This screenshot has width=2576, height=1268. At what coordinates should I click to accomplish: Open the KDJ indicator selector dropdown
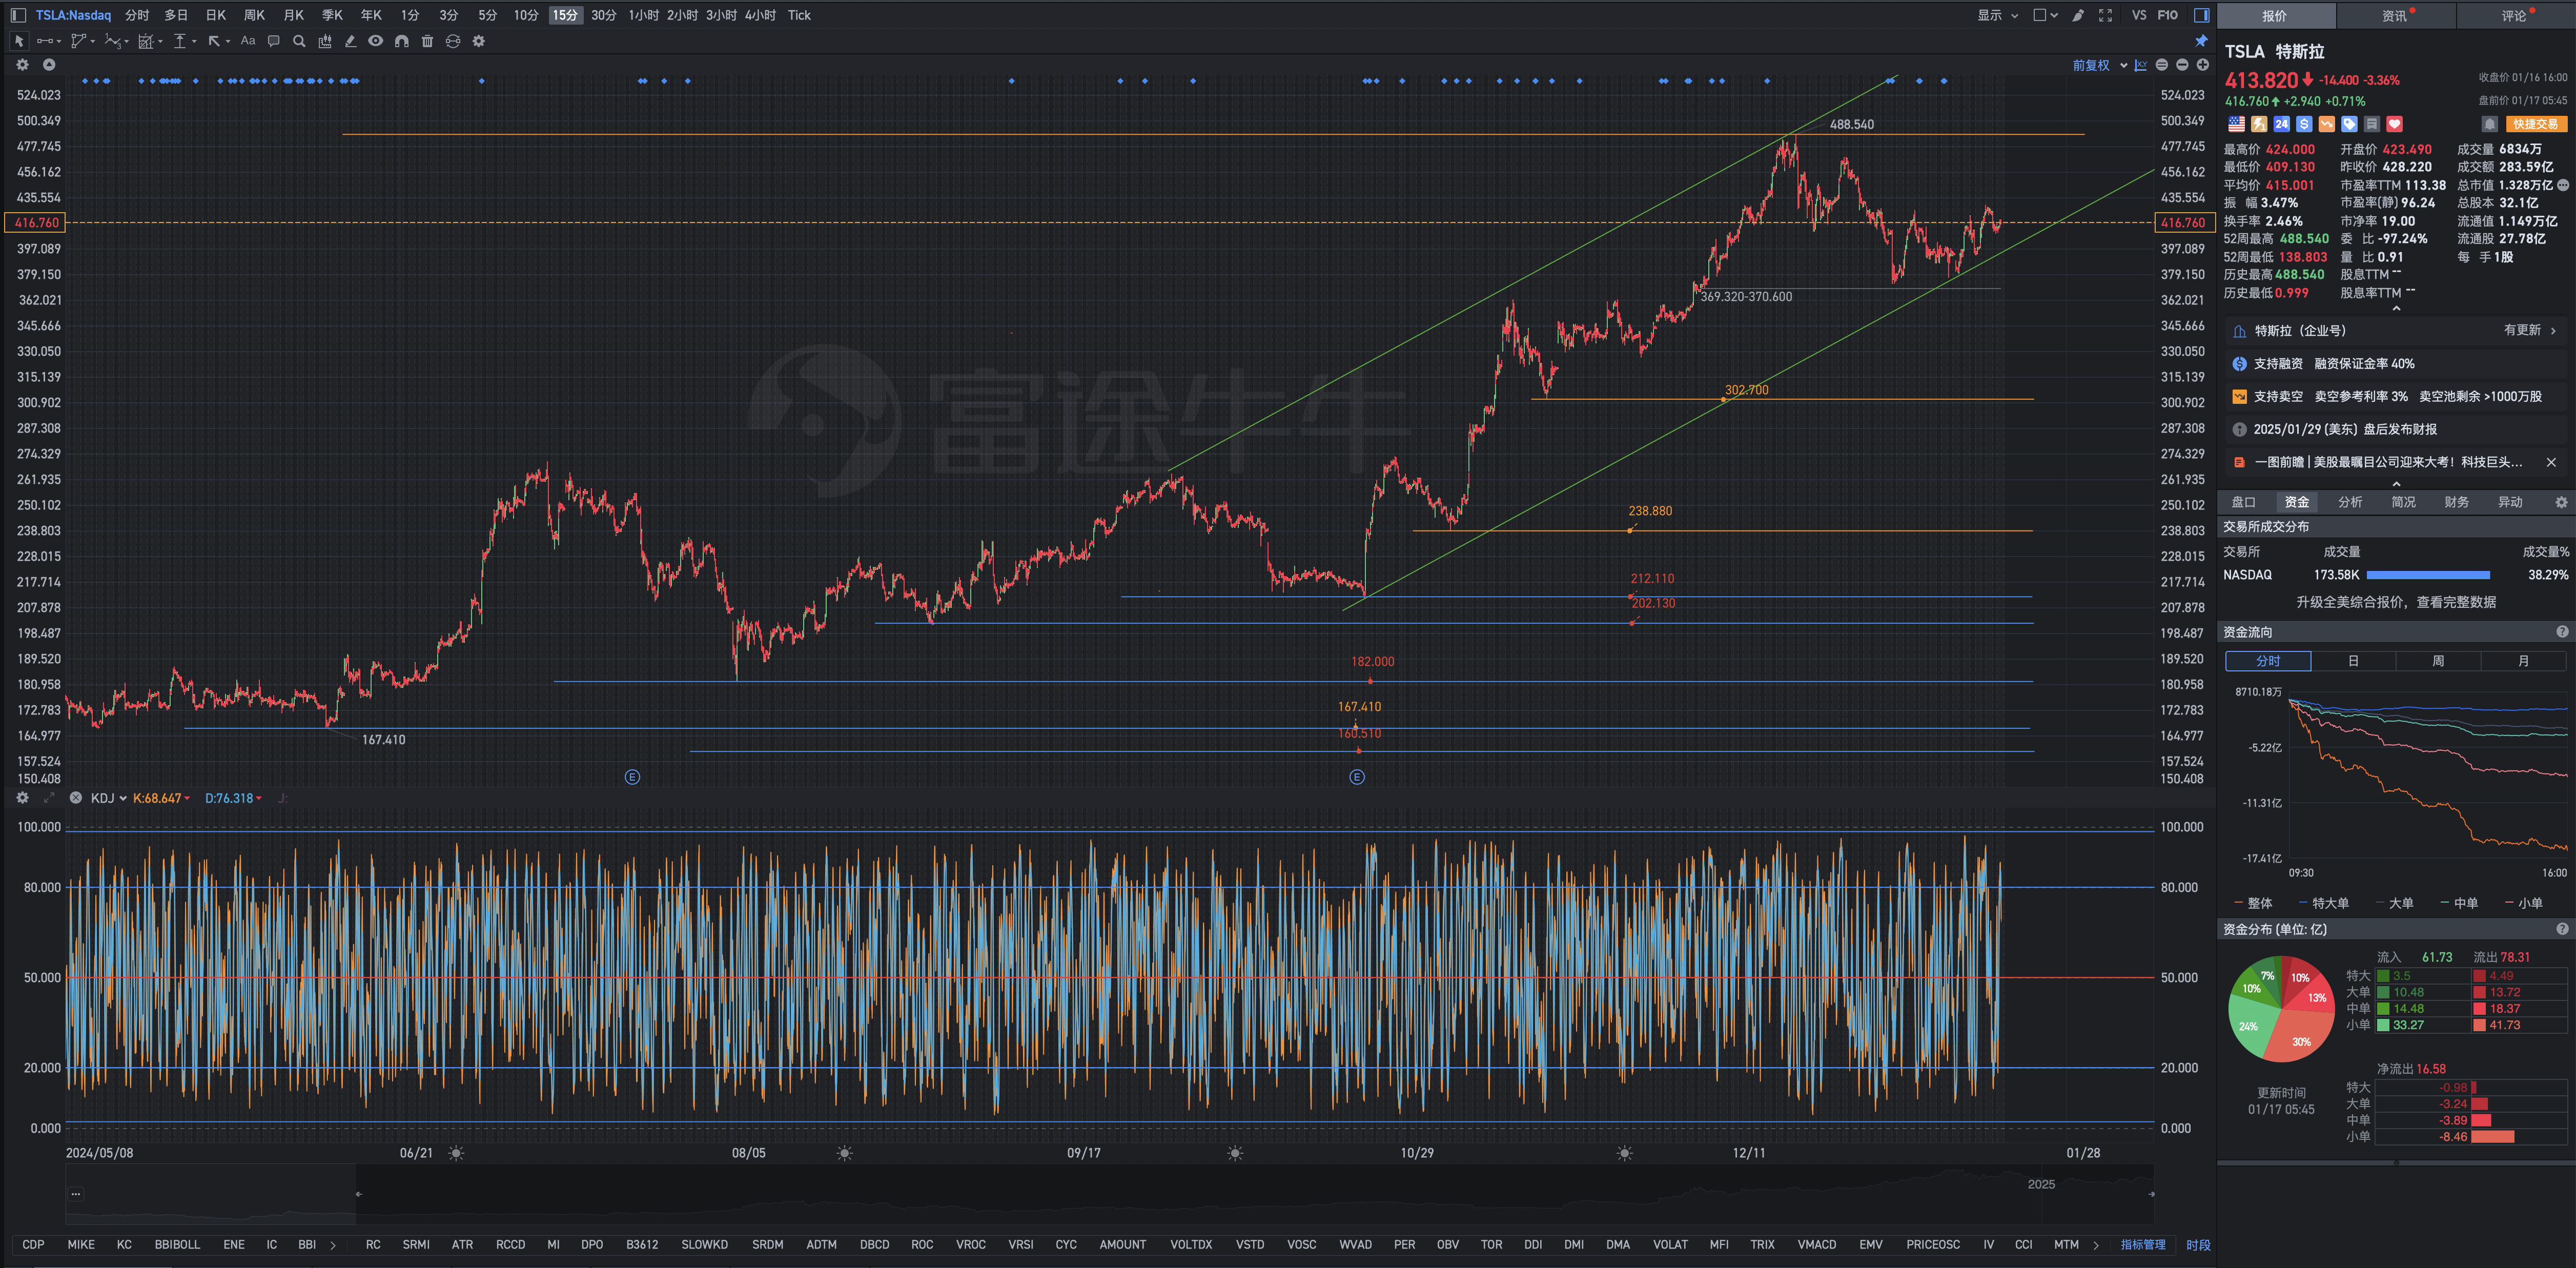108,798
